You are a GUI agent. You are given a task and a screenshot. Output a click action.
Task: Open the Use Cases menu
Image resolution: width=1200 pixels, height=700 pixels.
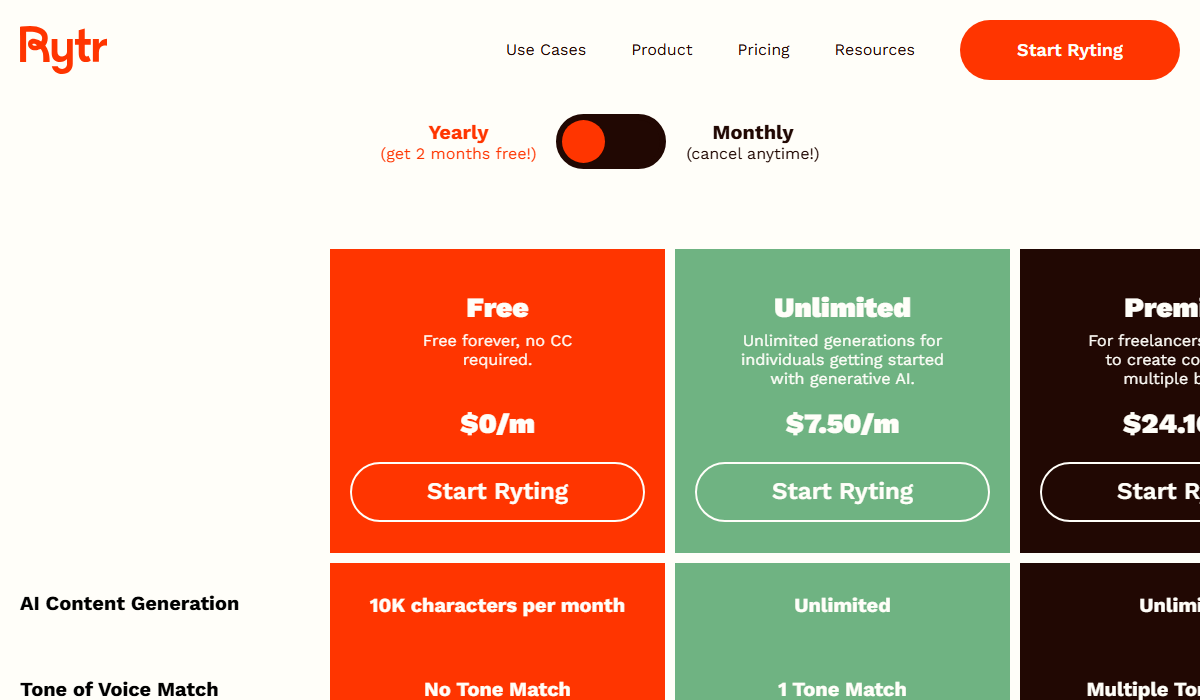(x=546, y=49)
